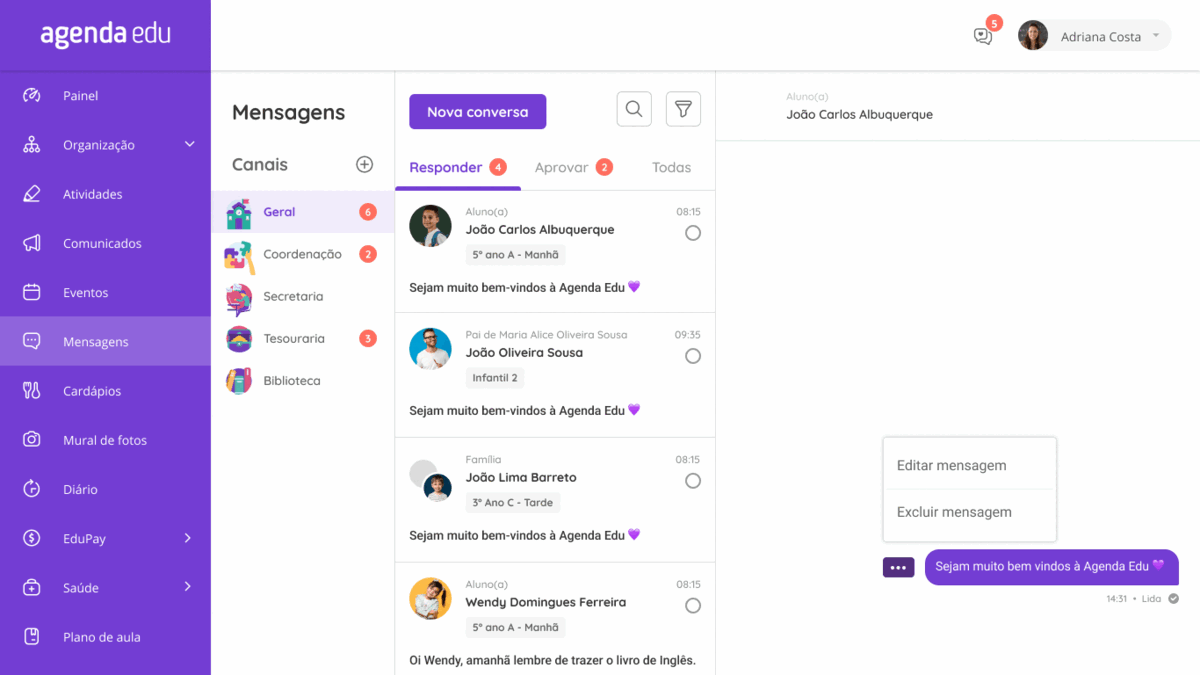Select Wendy Domingues Ferreira's message circle

click(693, 605)
